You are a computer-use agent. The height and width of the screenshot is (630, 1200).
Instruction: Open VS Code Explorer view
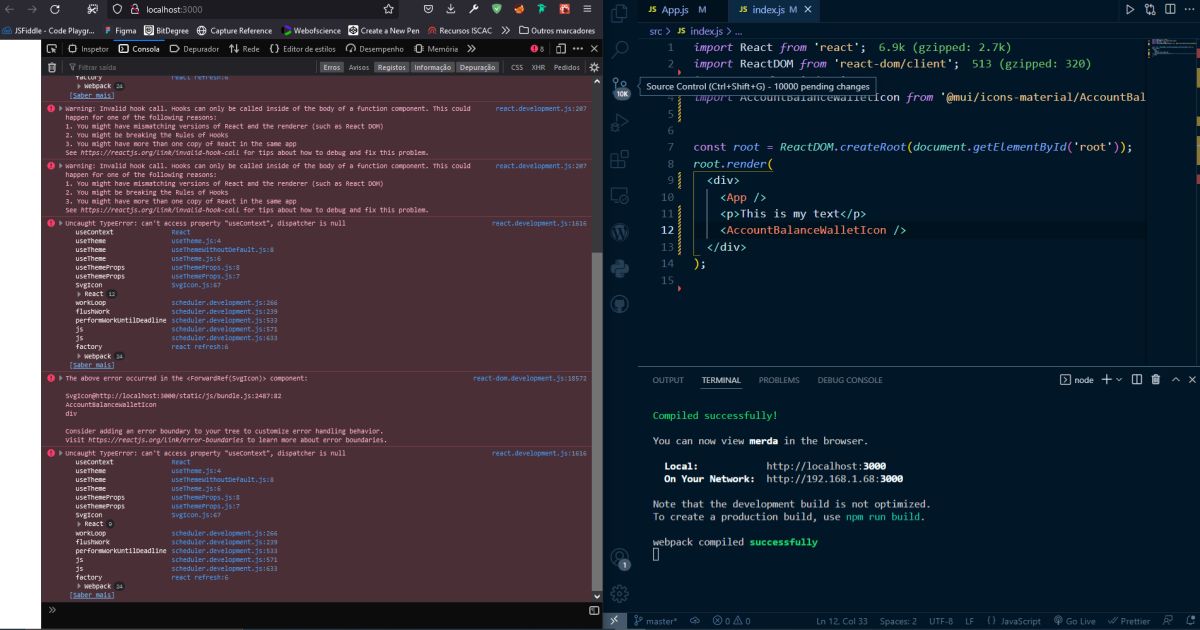click(619, 14)
